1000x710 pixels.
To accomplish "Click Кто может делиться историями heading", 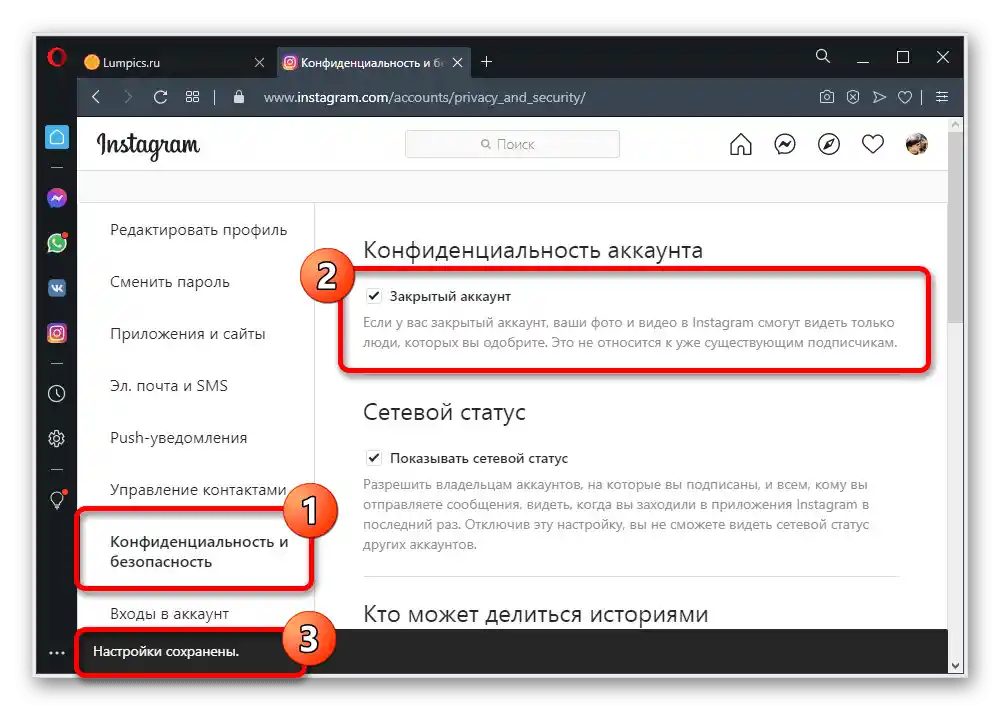I will (536, 614).
